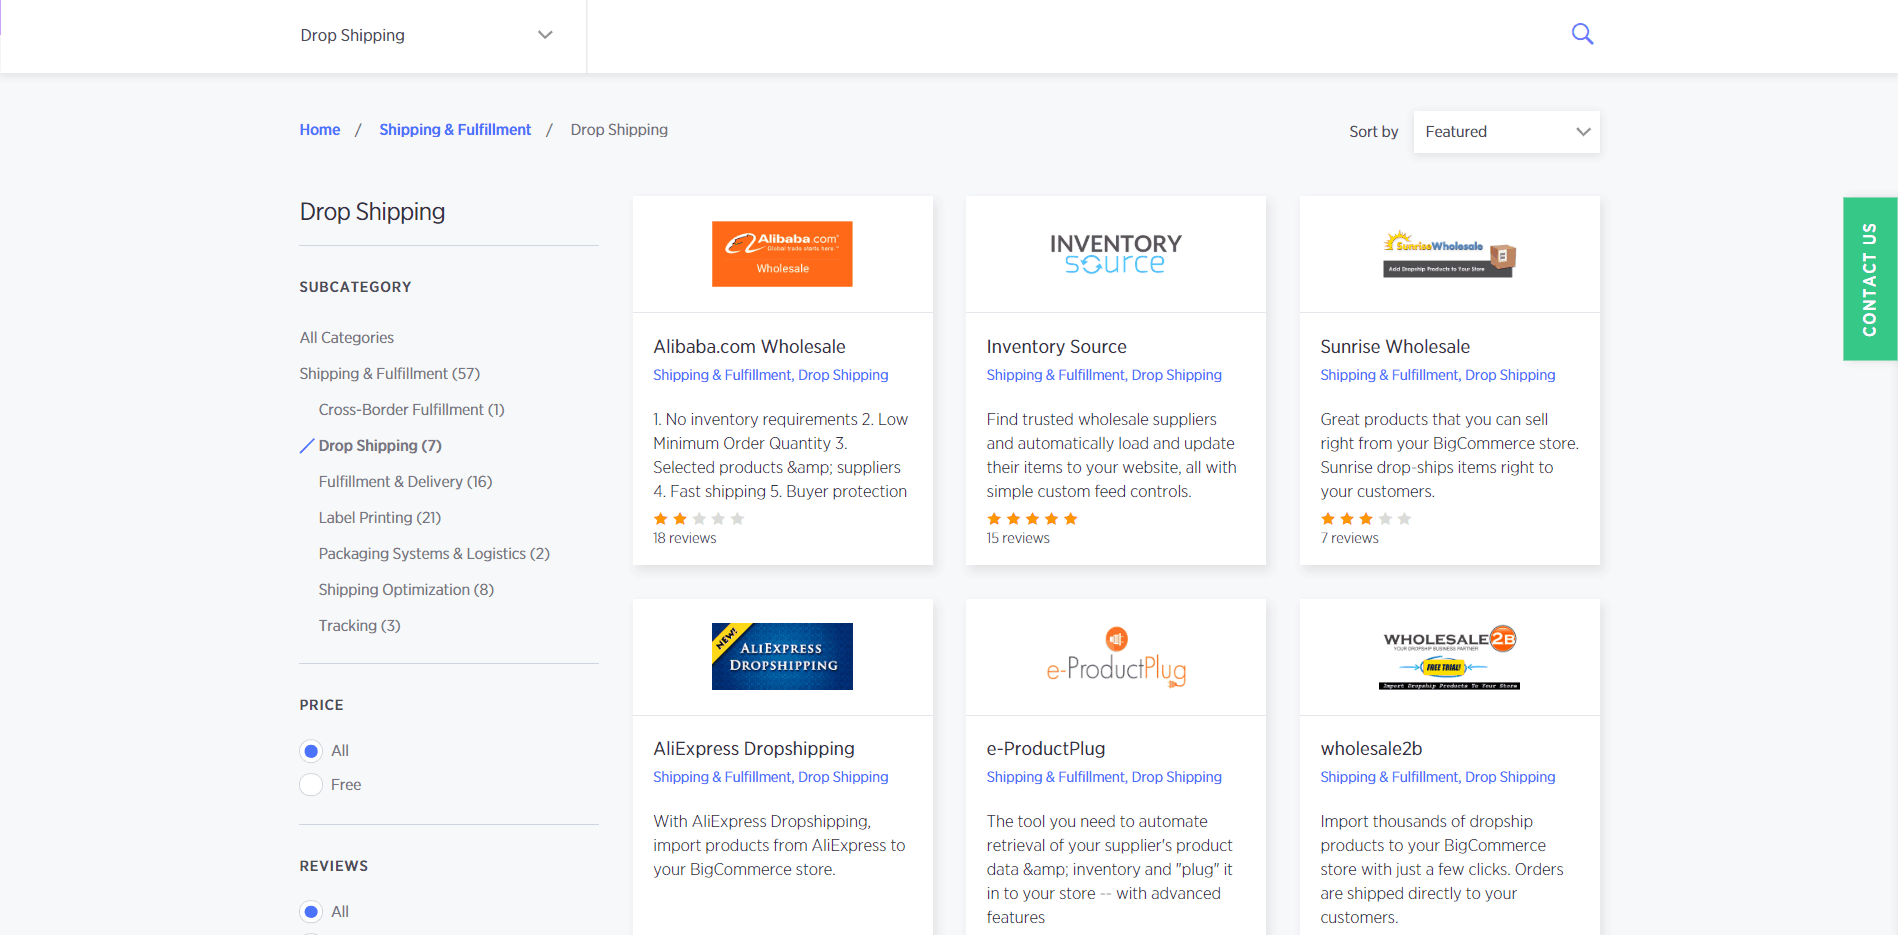Viewport: 1898px width, 935px height.
Task: Click the 18 reviews text
Action: click(x=685, y=538)
